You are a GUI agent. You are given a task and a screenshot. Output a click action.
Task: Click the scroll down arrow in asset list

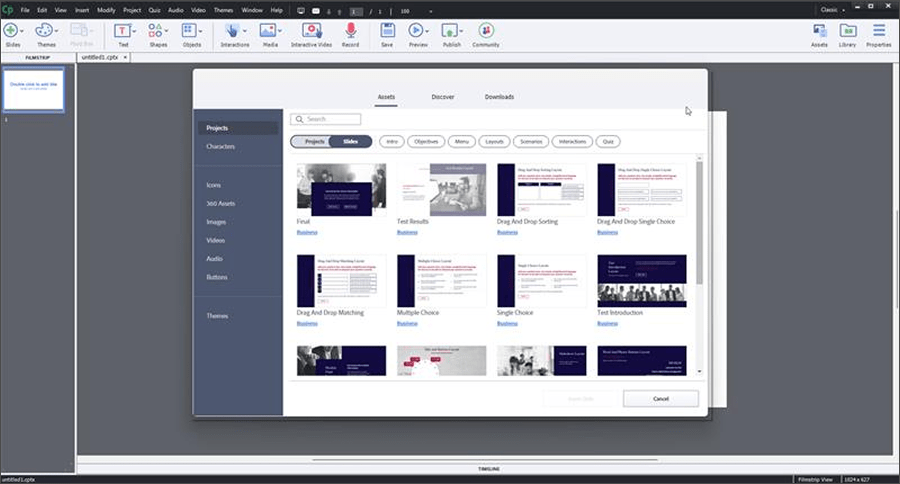(699, 371)
